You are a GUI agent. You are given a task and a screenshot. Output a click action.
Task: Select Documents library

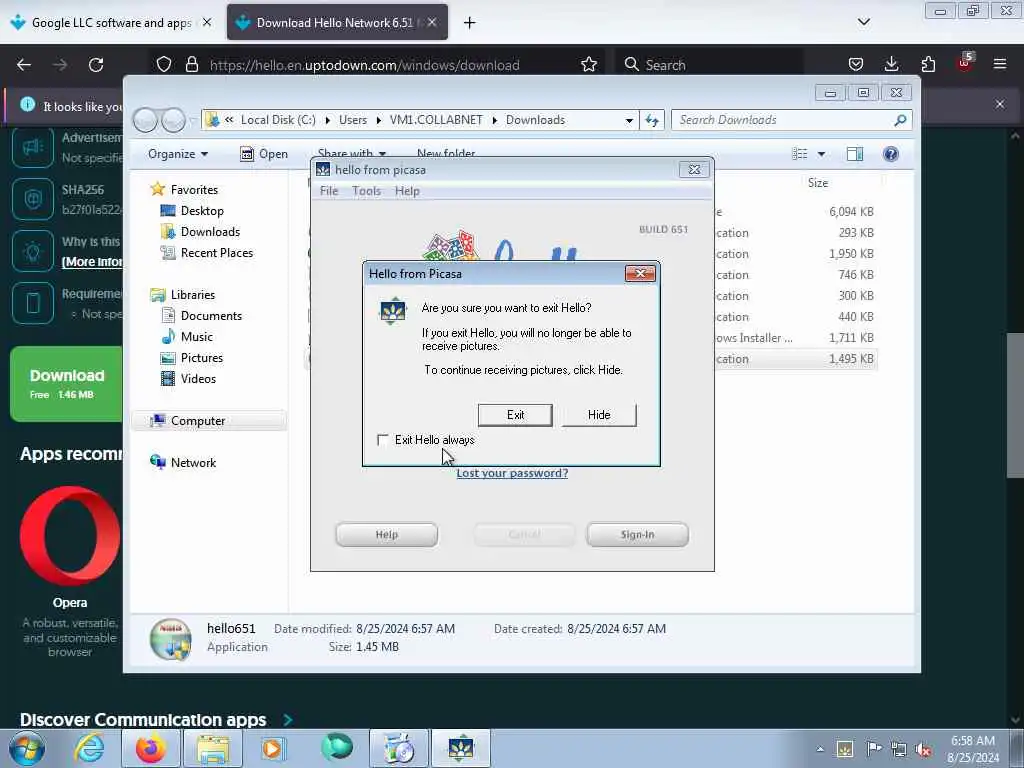[211, 316]
